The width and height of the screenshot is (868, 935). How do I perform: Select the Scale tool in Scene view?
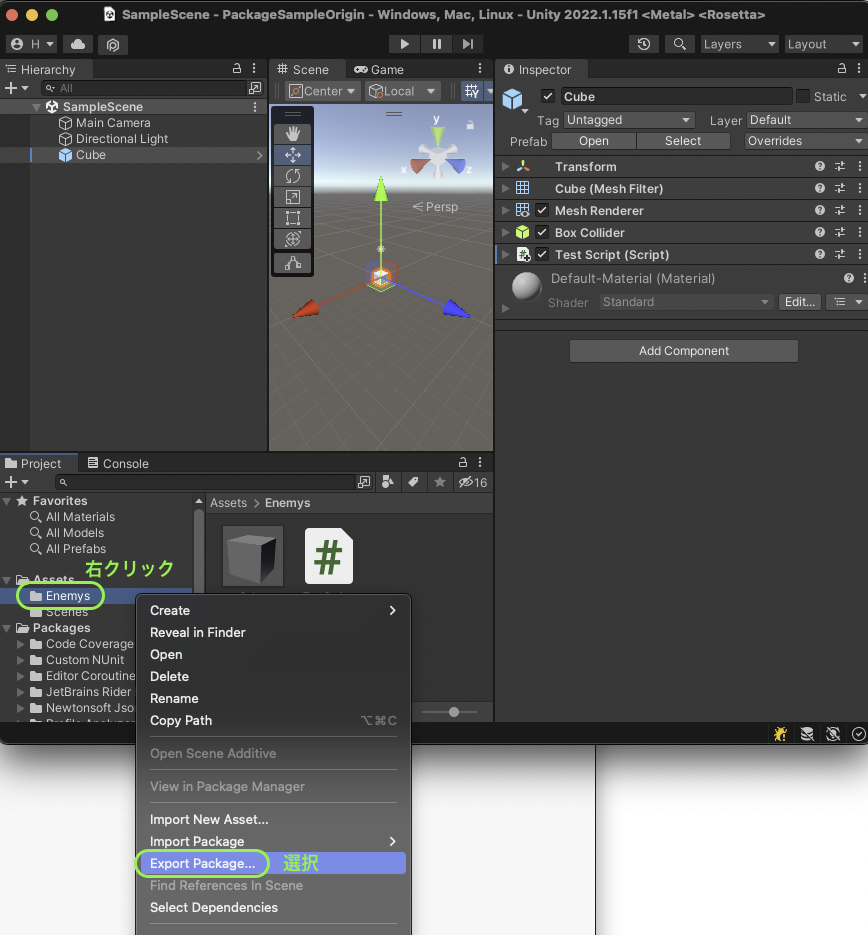coord(292,197)
